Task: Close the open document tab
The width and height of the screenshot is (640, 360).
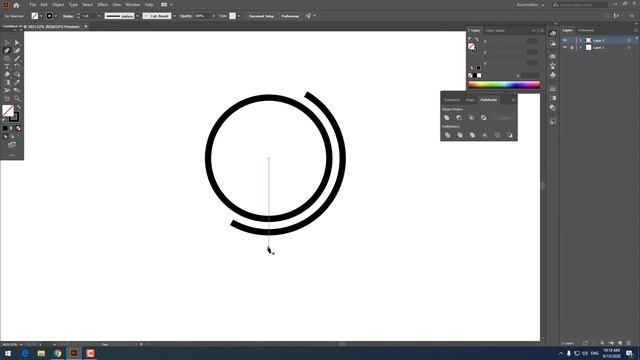Action: click(86, 27)
